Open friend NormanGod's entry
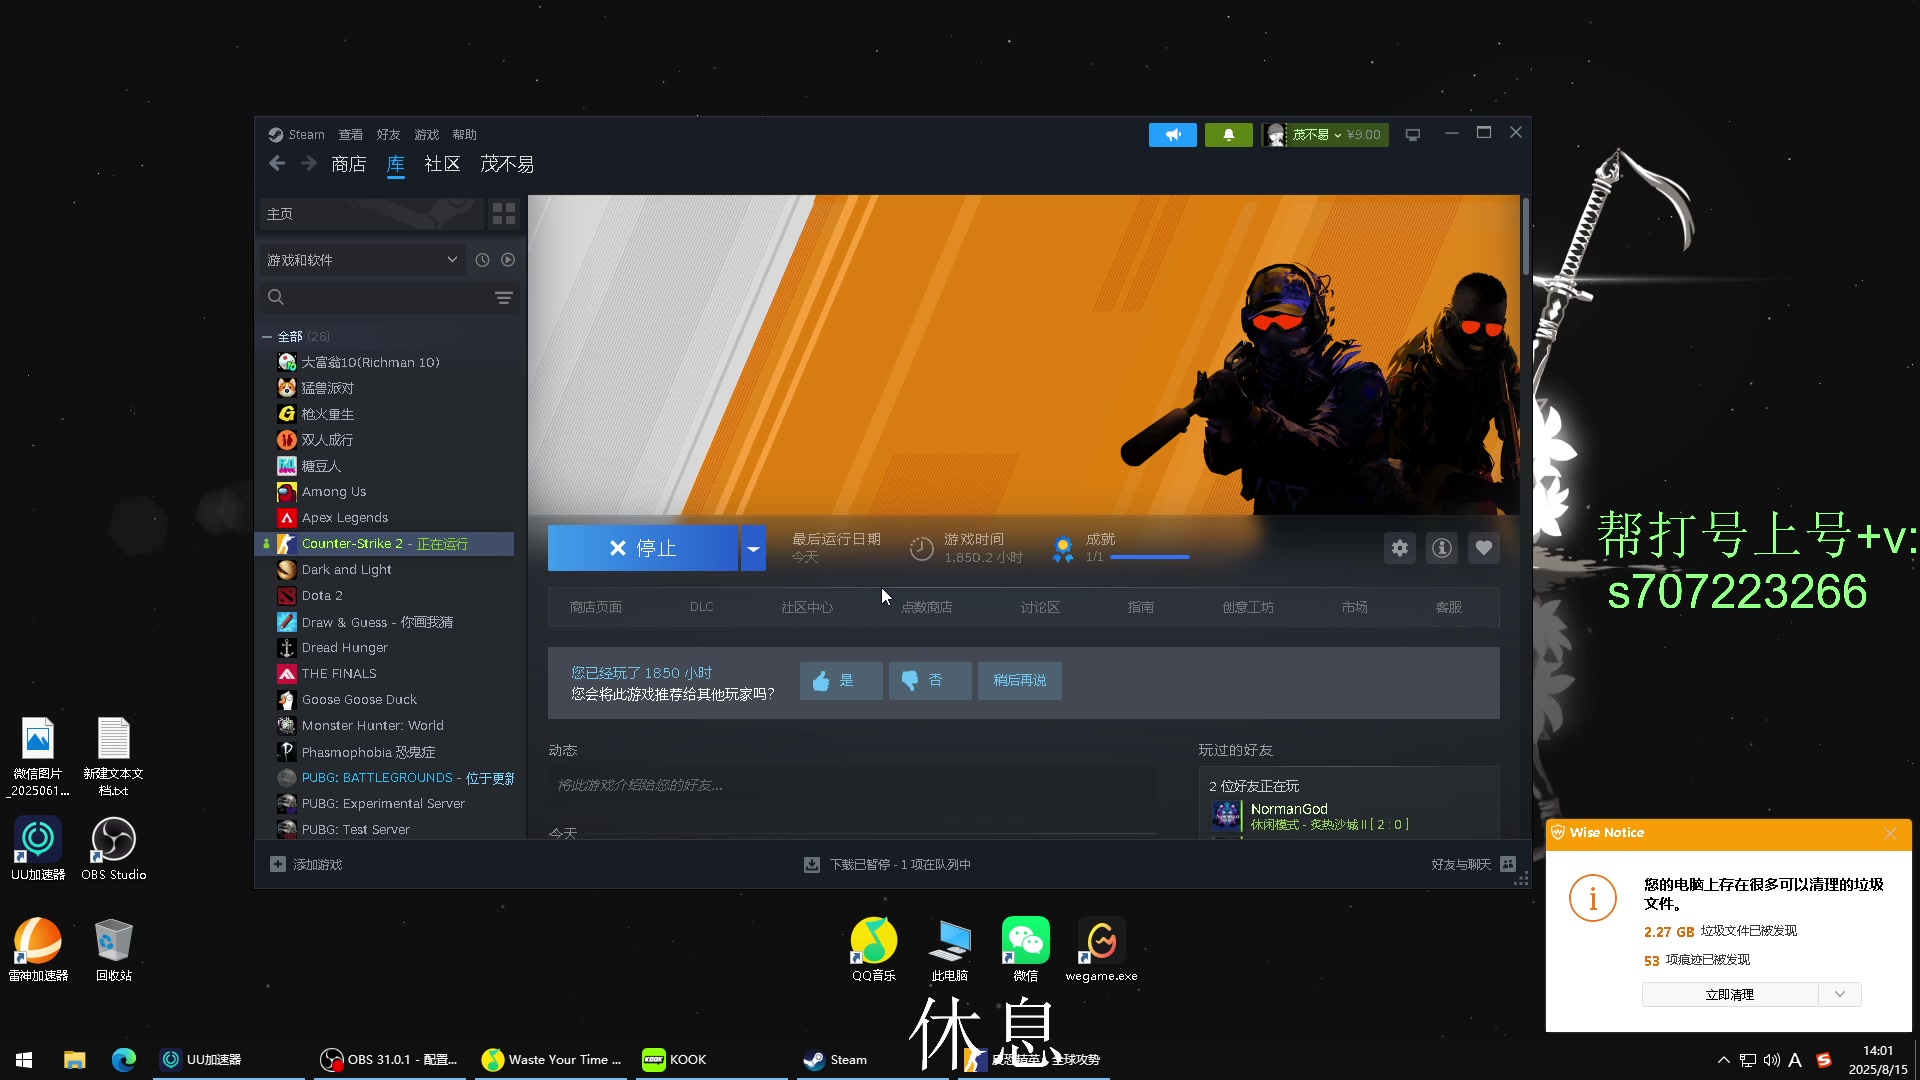This screenshot has height=1080, width=1920. coord(1349,816)
